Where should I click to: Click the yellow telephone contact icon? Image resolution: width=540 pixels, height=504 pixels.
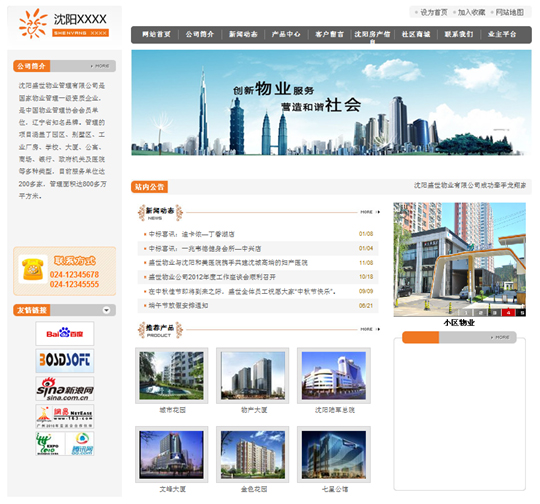click(33, 269)
